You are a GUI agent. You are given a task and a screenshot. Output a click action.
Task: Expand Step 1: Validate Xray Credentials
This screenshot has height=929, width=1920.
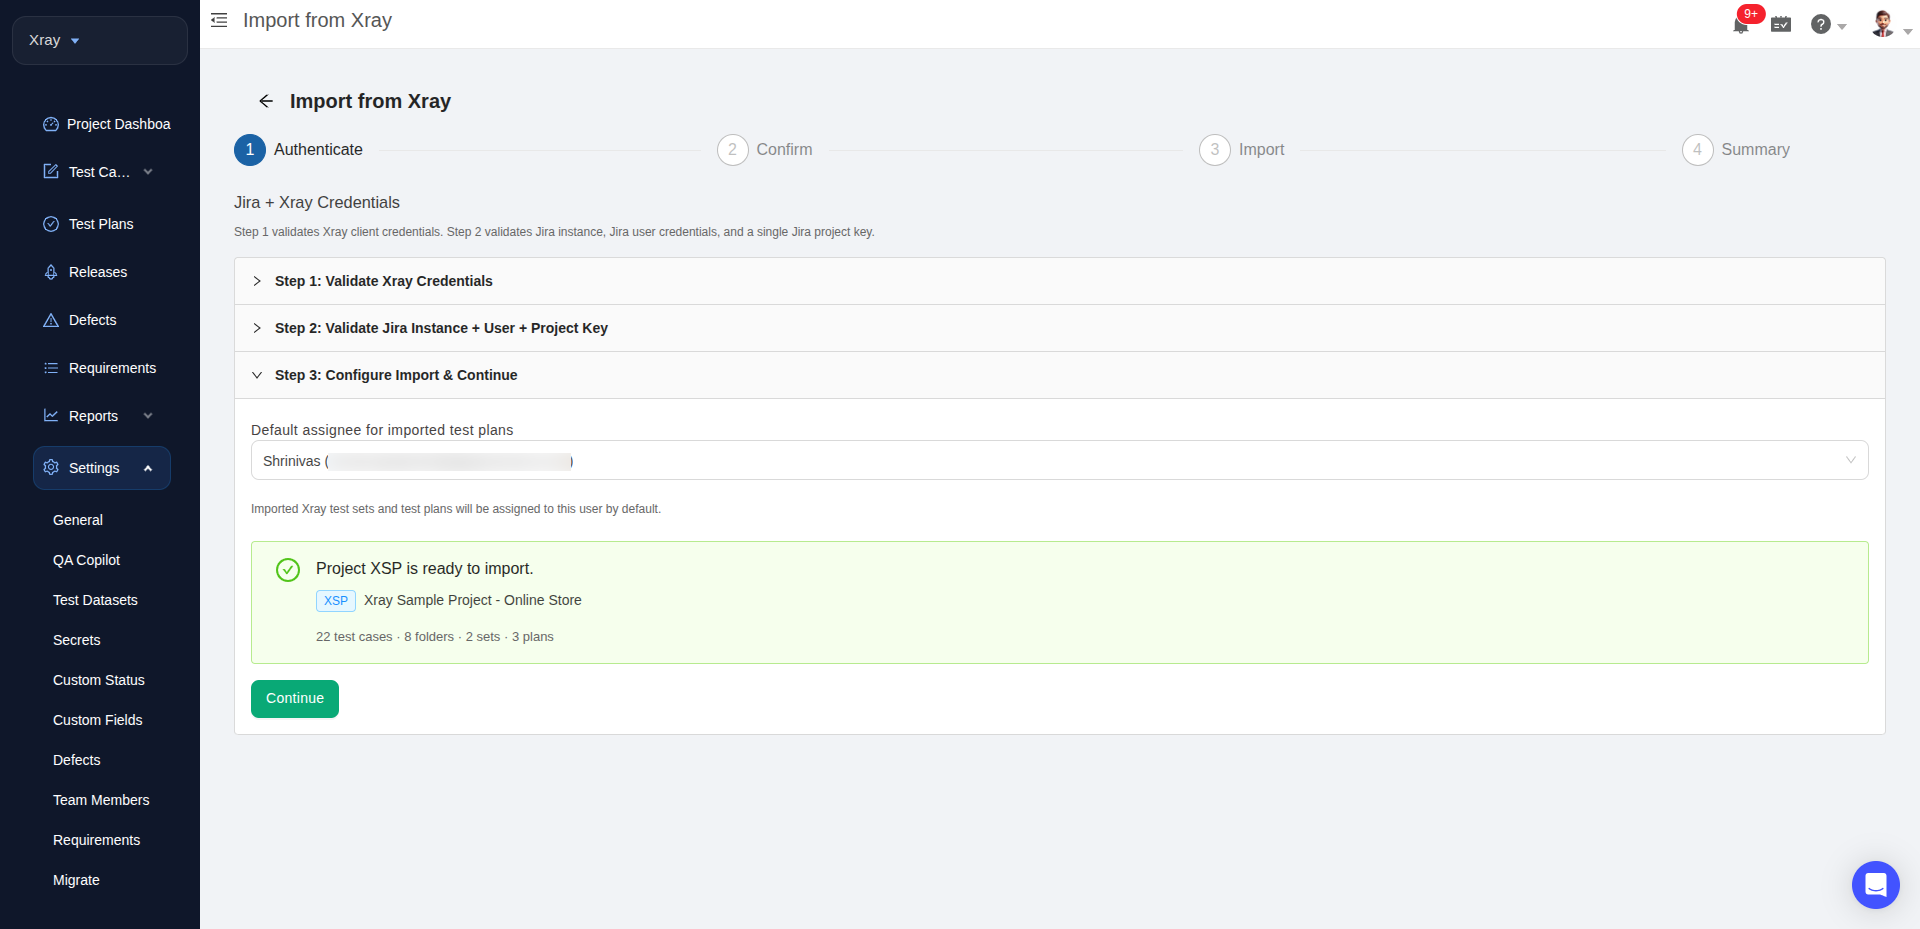coord(1060,281)
